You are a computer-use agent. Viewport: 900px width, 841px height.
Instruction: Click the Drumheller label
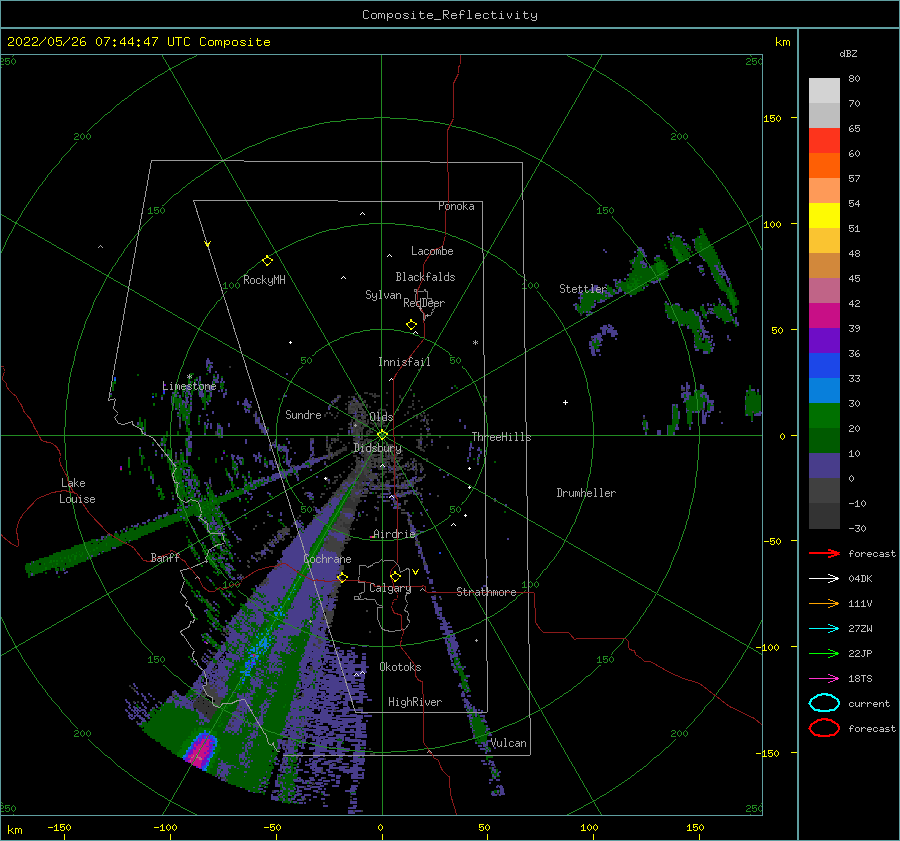[x=586, y=493]
